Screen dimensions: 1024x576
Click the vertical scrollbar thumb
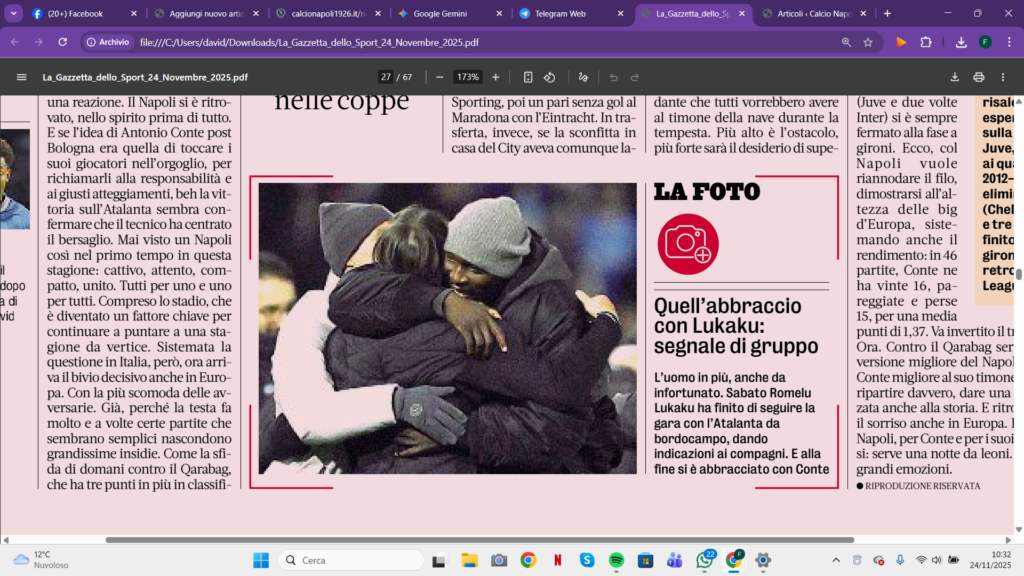pyautogui.click(x=1019, y=274)
